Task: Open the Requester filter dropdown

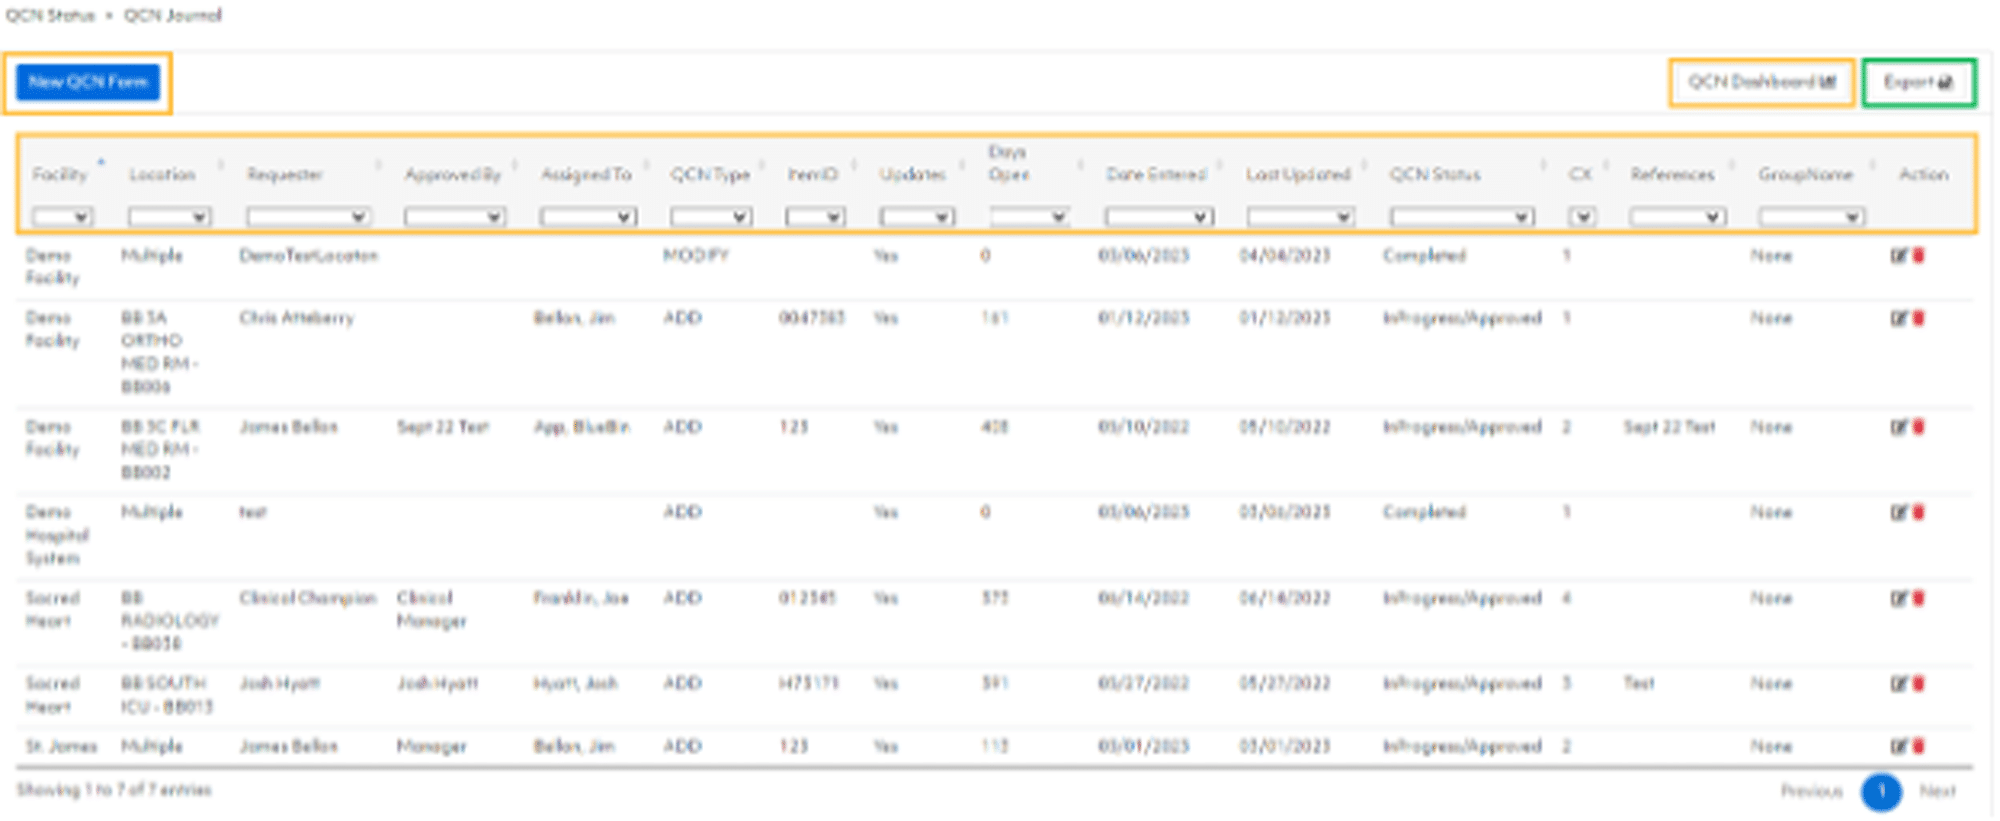Action: (308, 216)
